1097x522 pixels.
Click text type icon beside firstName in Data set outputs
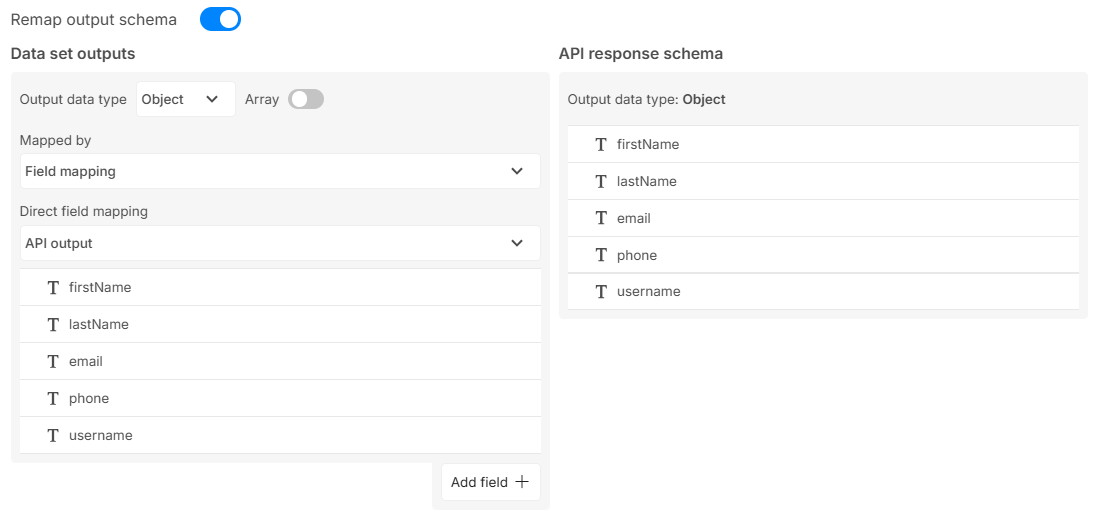coord(53,288)
